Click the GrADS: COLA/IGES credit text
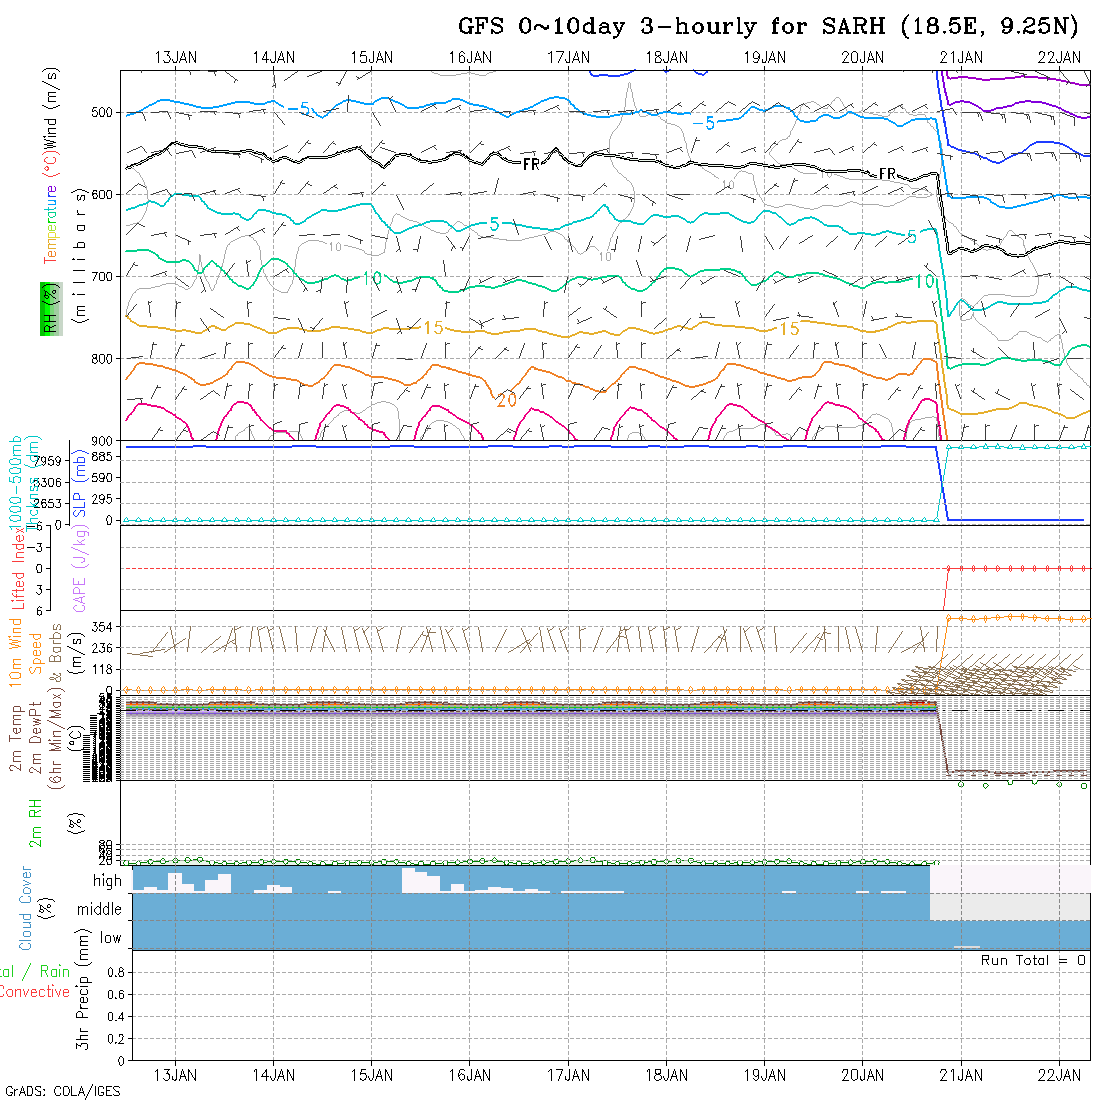Viewport: 1100px width, 1100px height. 62,1091
